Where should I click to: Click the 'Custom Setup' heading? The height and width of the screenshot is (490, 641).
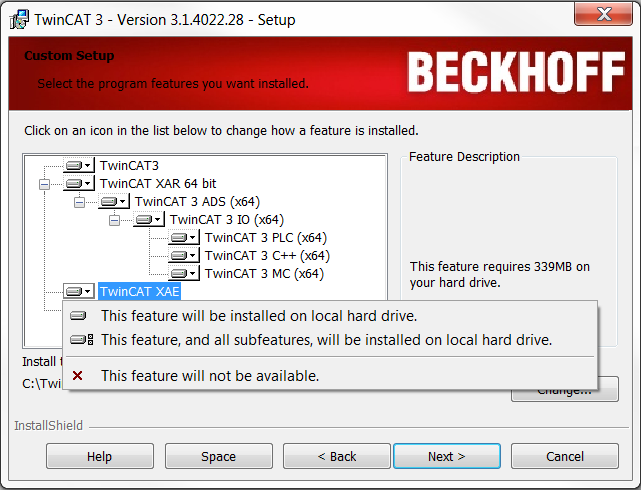point(69,56)
